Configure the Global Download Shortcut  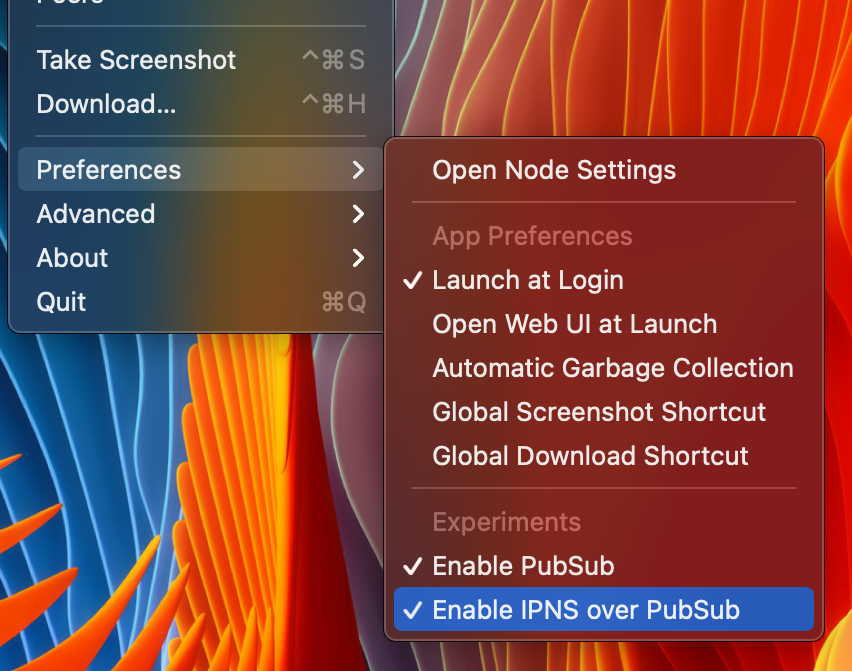[x=589, y=456]
